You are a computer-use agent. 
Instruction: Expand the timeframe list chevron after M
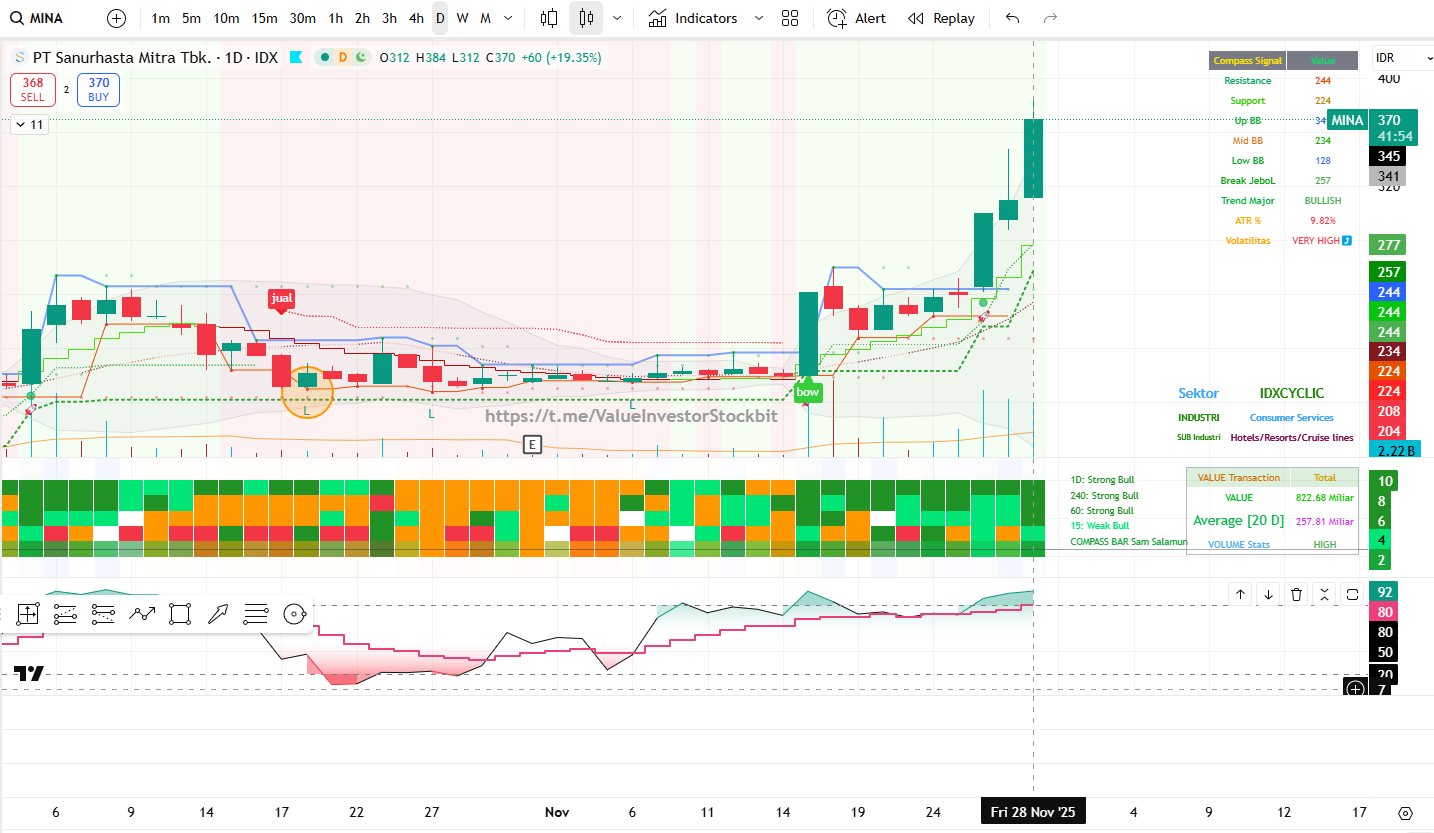coord(511,18)
